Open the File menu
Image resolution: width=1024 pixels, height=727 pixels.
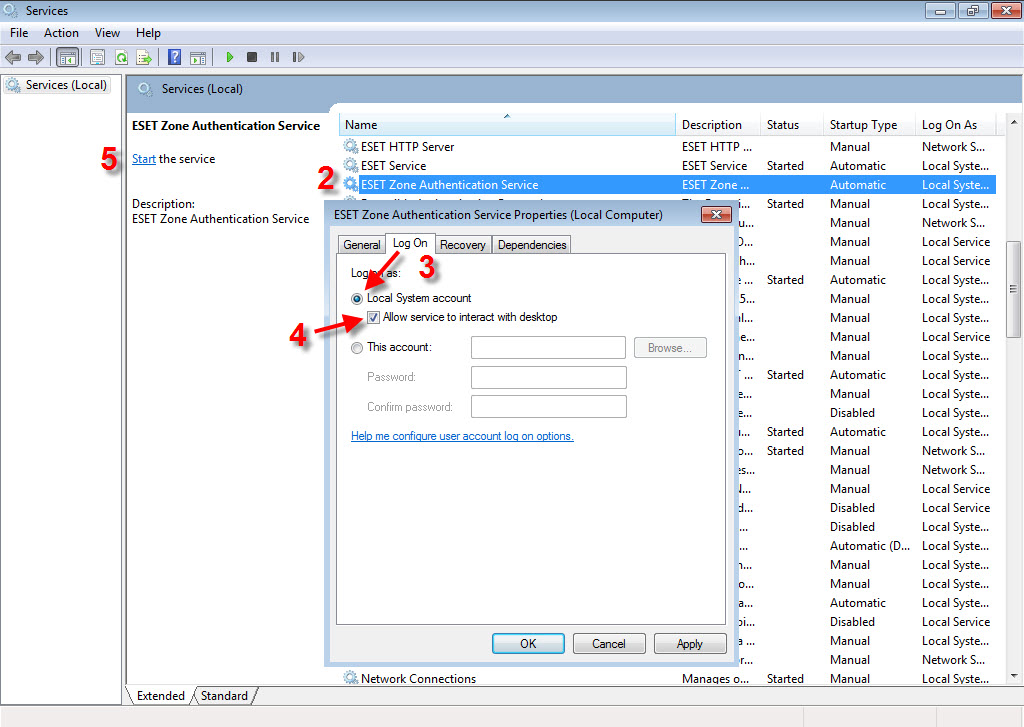coord(19,33)
